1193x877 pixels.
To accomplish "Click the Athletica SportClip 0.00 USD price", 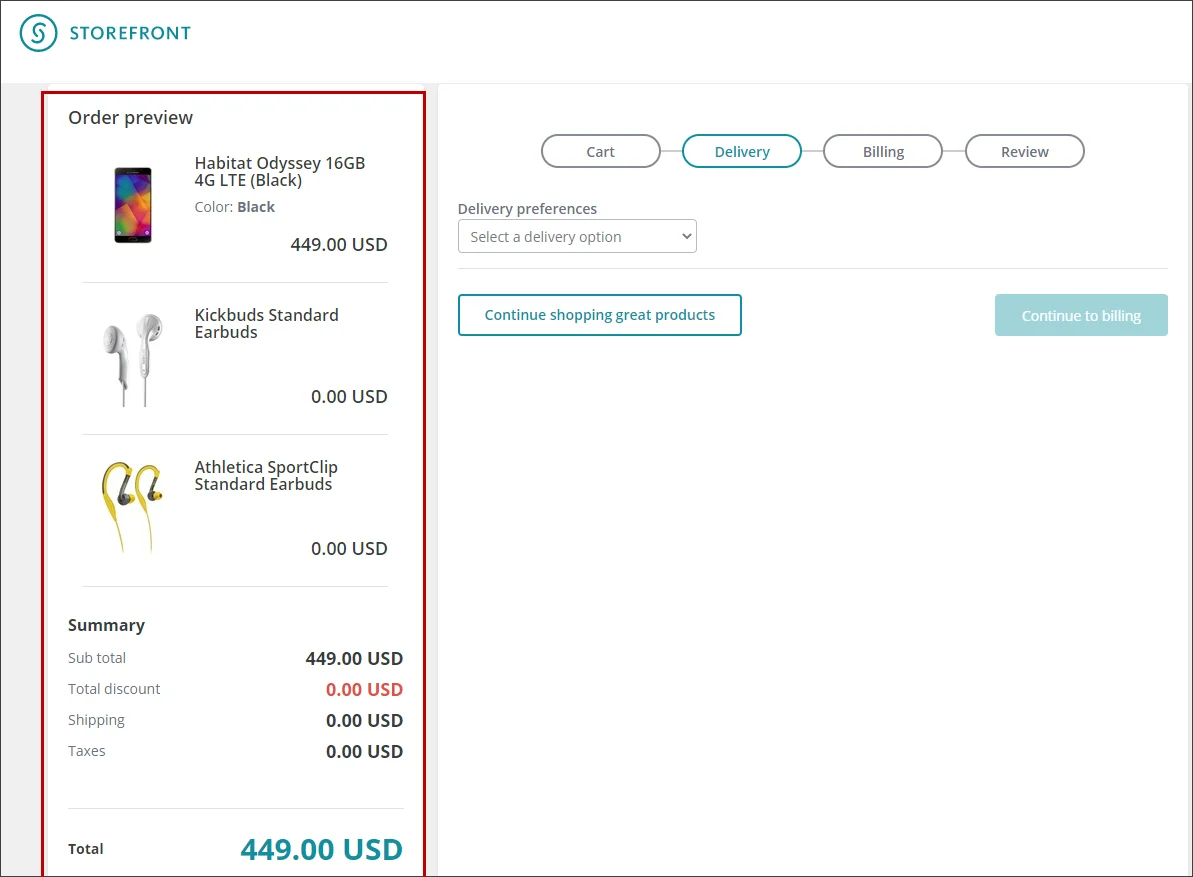I will (349, 548).
